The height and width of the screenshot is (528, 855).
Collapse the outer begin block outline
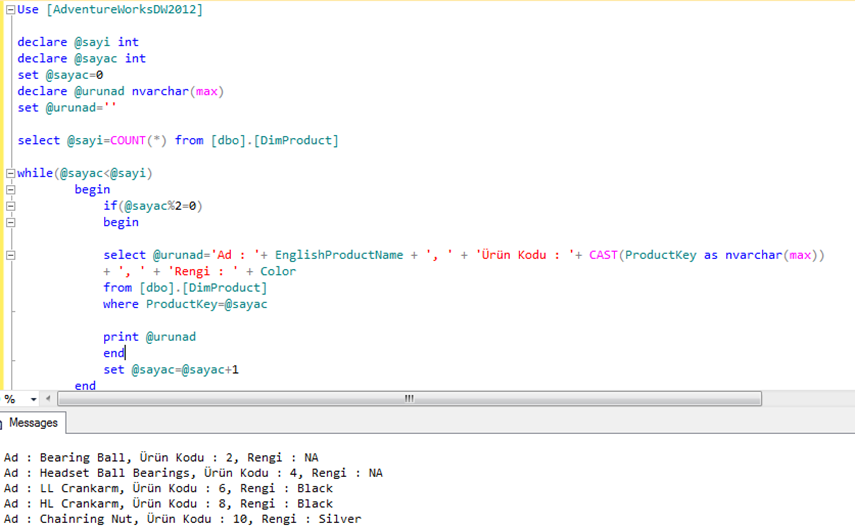click(x=10, y=190)
